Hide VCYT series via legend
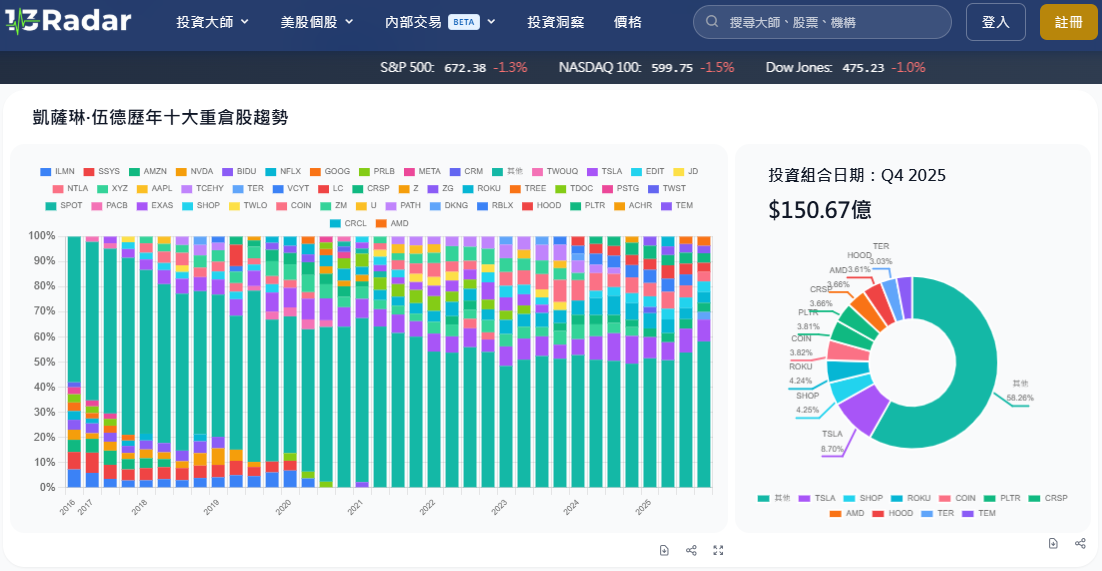 tap(290, 188)
